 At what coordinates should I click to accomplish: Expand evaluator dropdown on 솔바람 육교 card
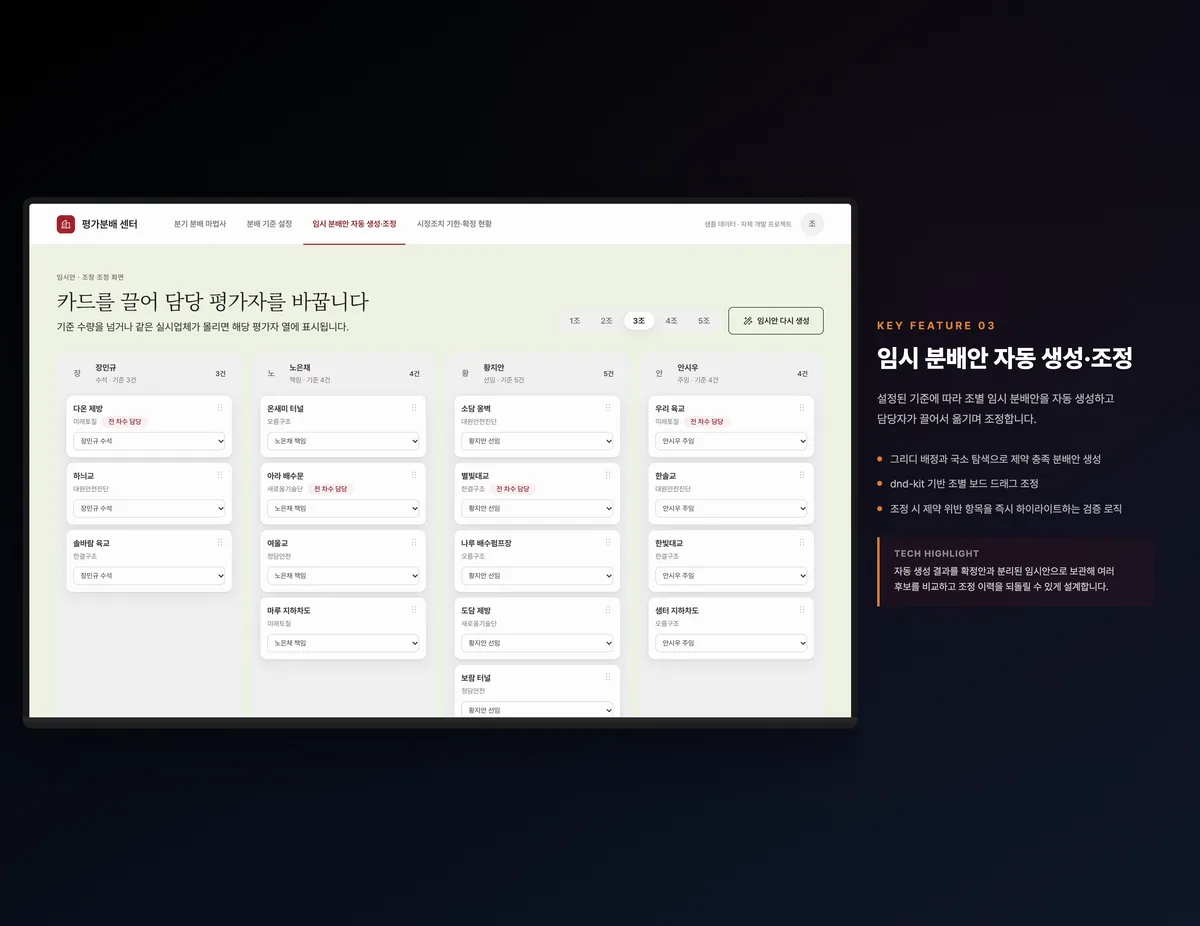click(149, 576)
